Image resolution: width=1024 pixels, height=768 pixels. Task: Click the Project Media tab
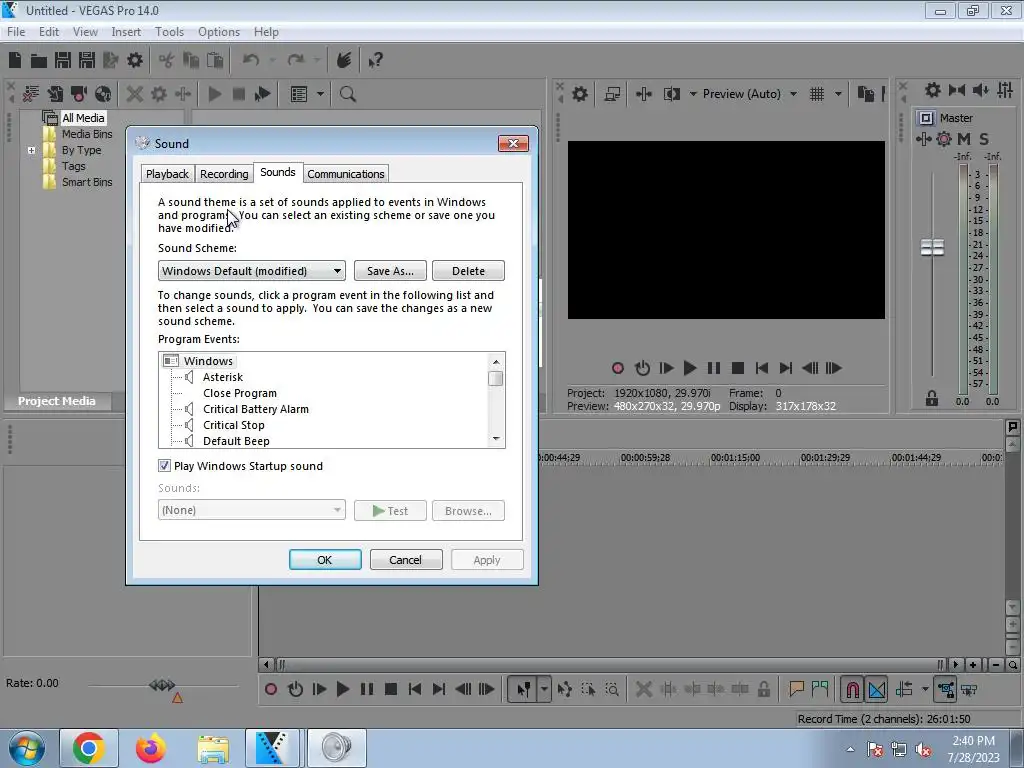[x=57, y=401]
